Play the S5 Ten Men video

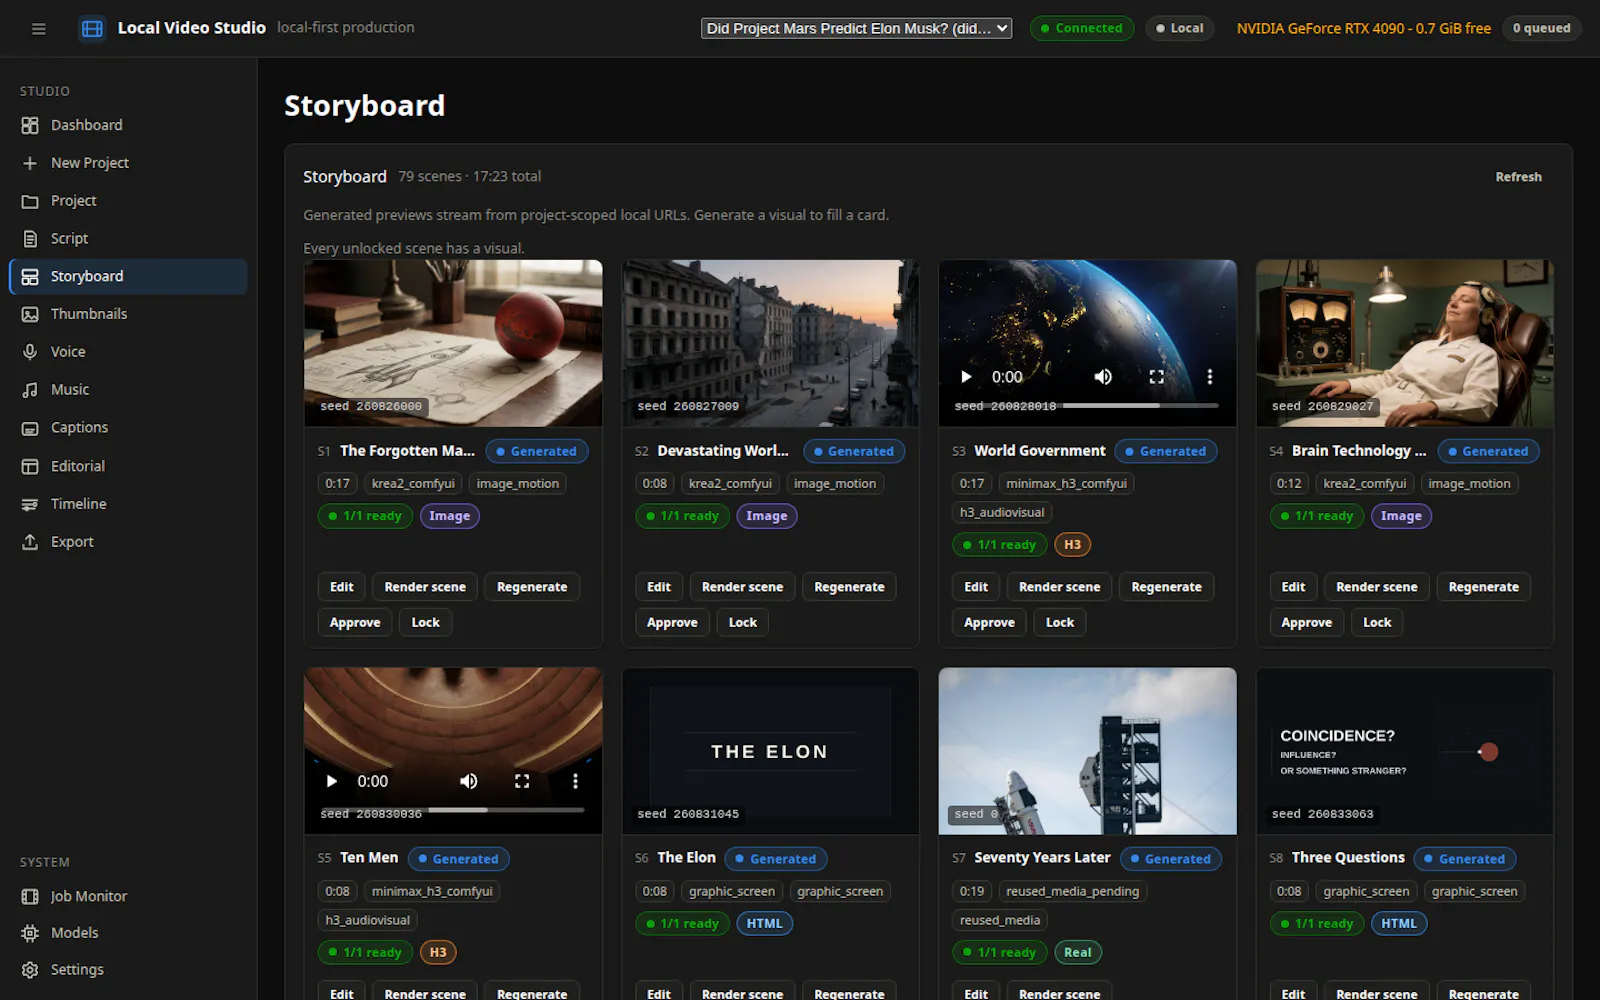point(332,781)
